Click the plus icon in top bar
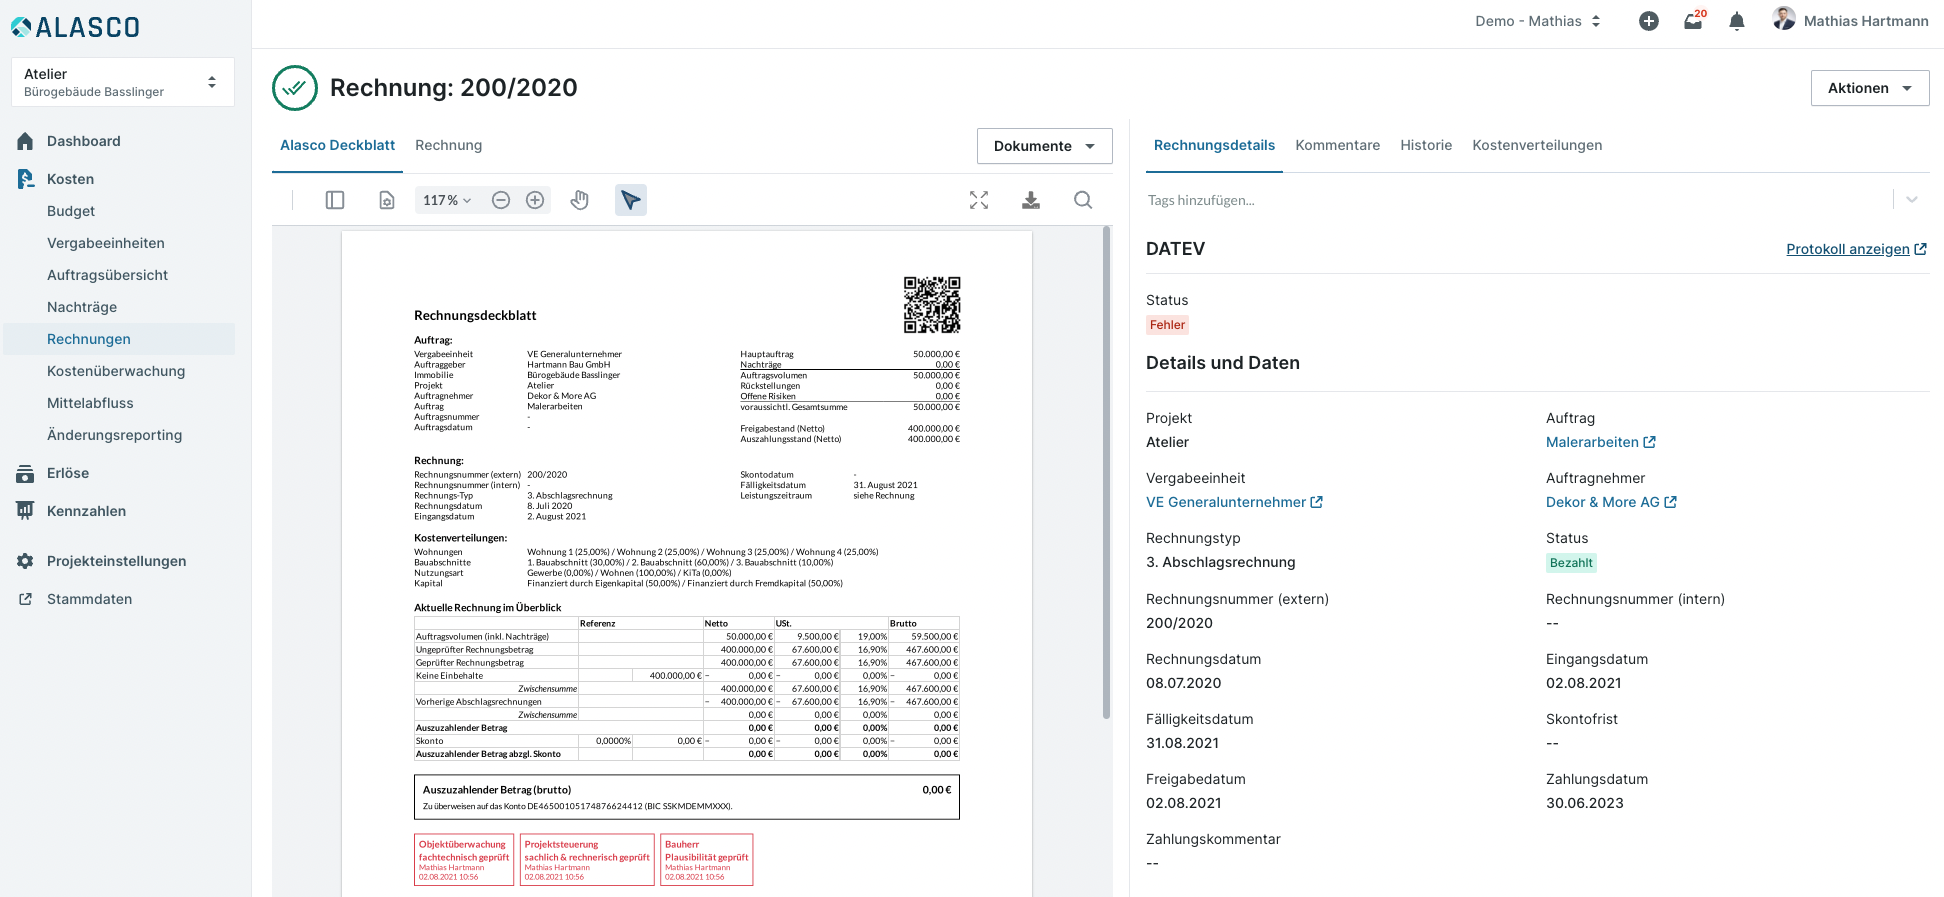 (x=1649, y=21)
